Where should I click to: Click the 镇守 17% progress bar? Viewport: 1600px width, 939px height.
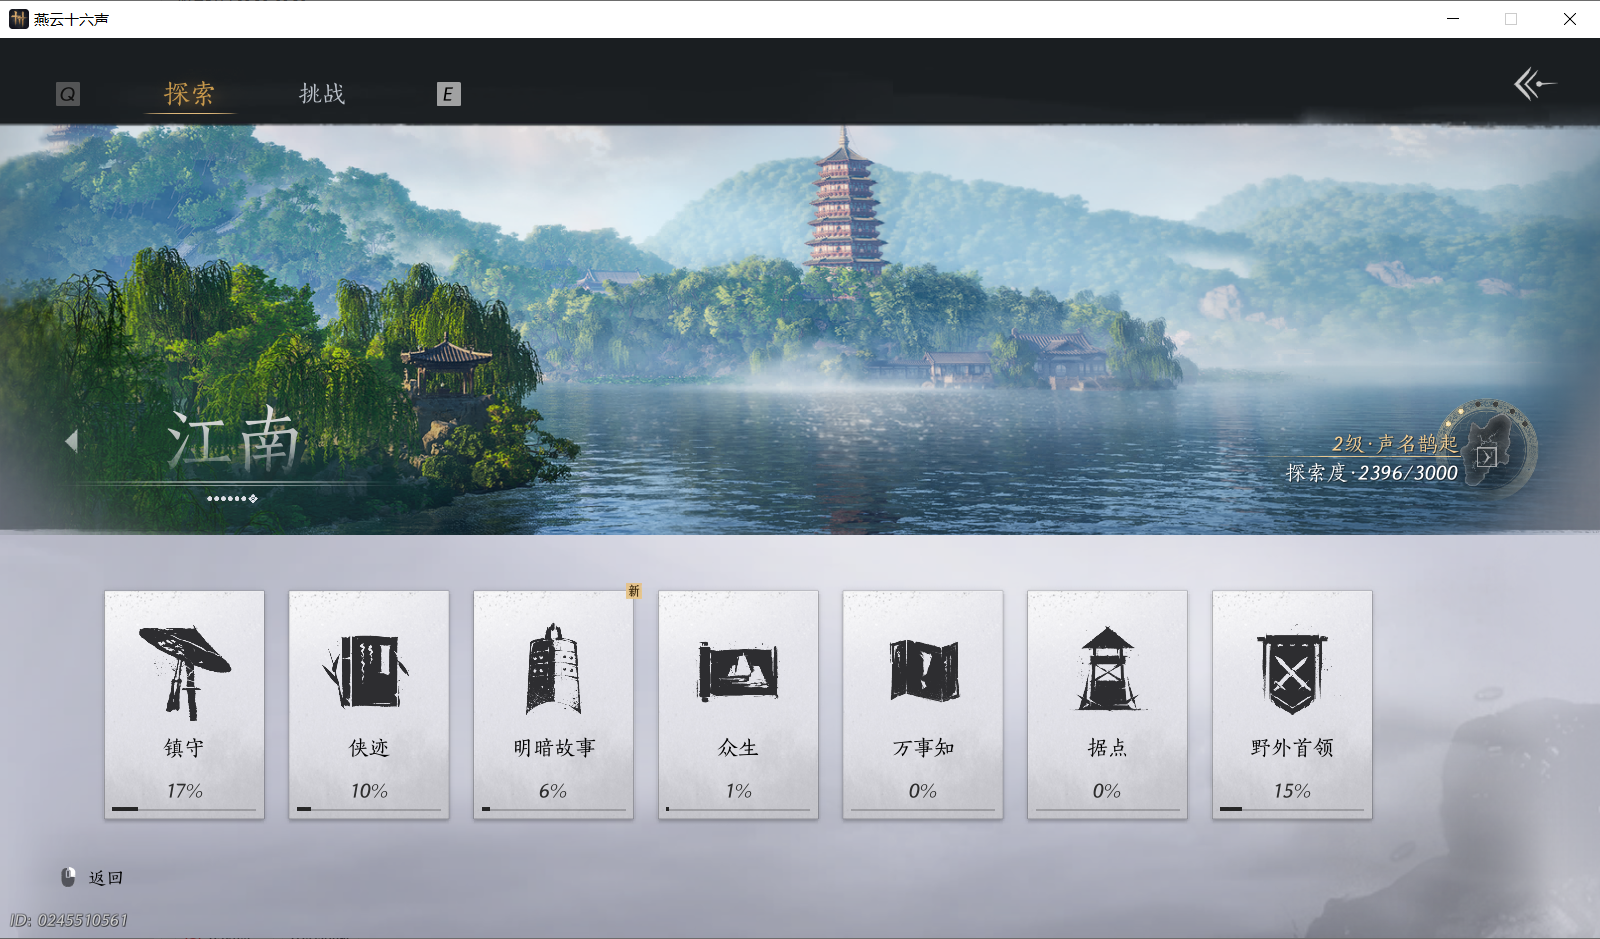[x=184, y=808]
